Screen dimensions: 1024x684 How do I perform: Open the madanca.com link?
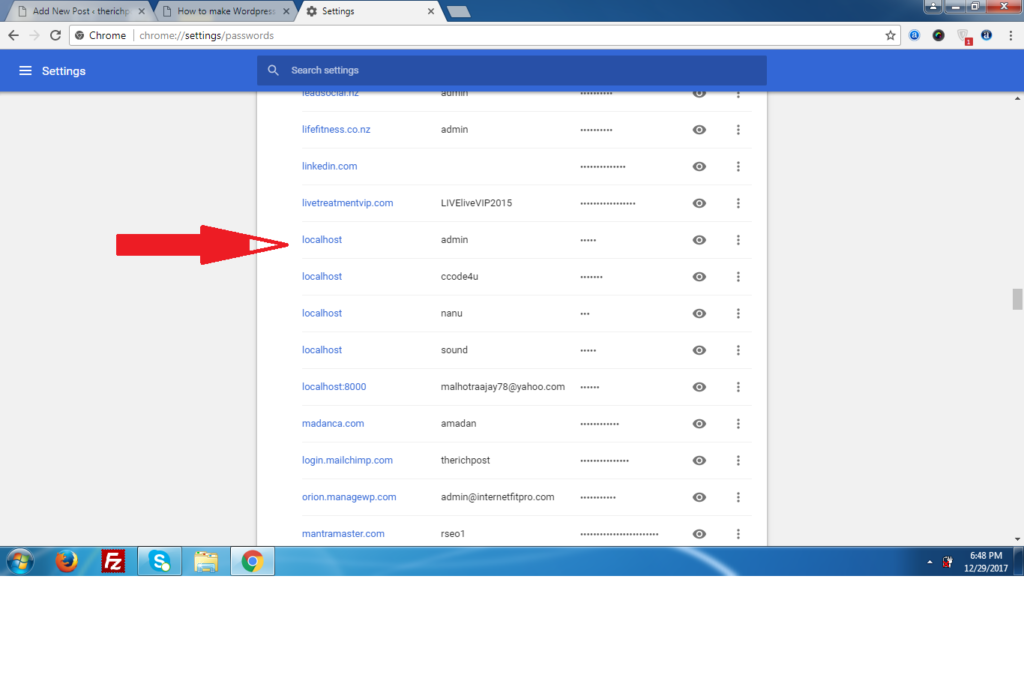click(x=332, y=423)
